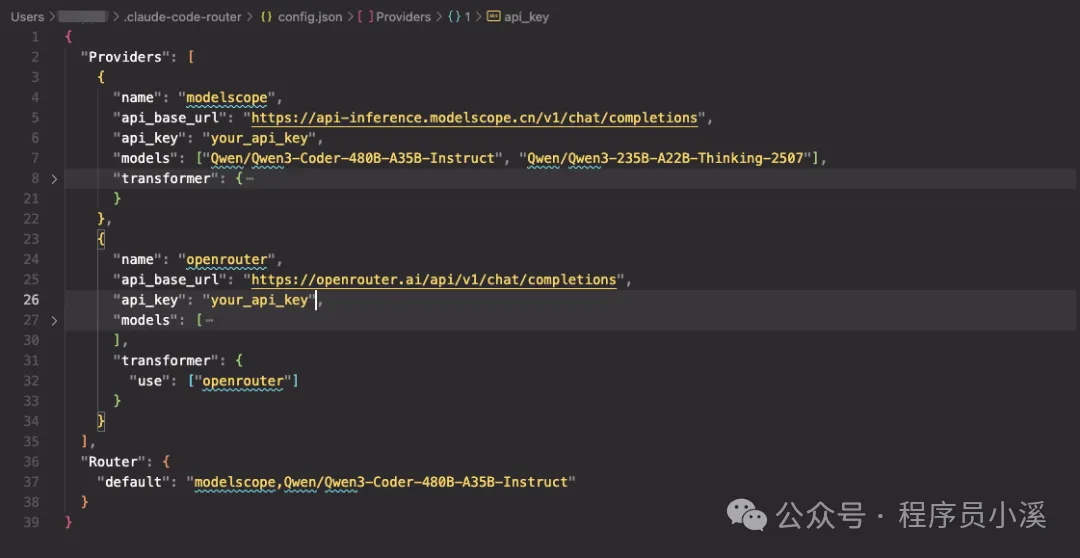Click the "transformer" key on line 8
Viewport: 1080px width, 558px height.
click(166, 179)
